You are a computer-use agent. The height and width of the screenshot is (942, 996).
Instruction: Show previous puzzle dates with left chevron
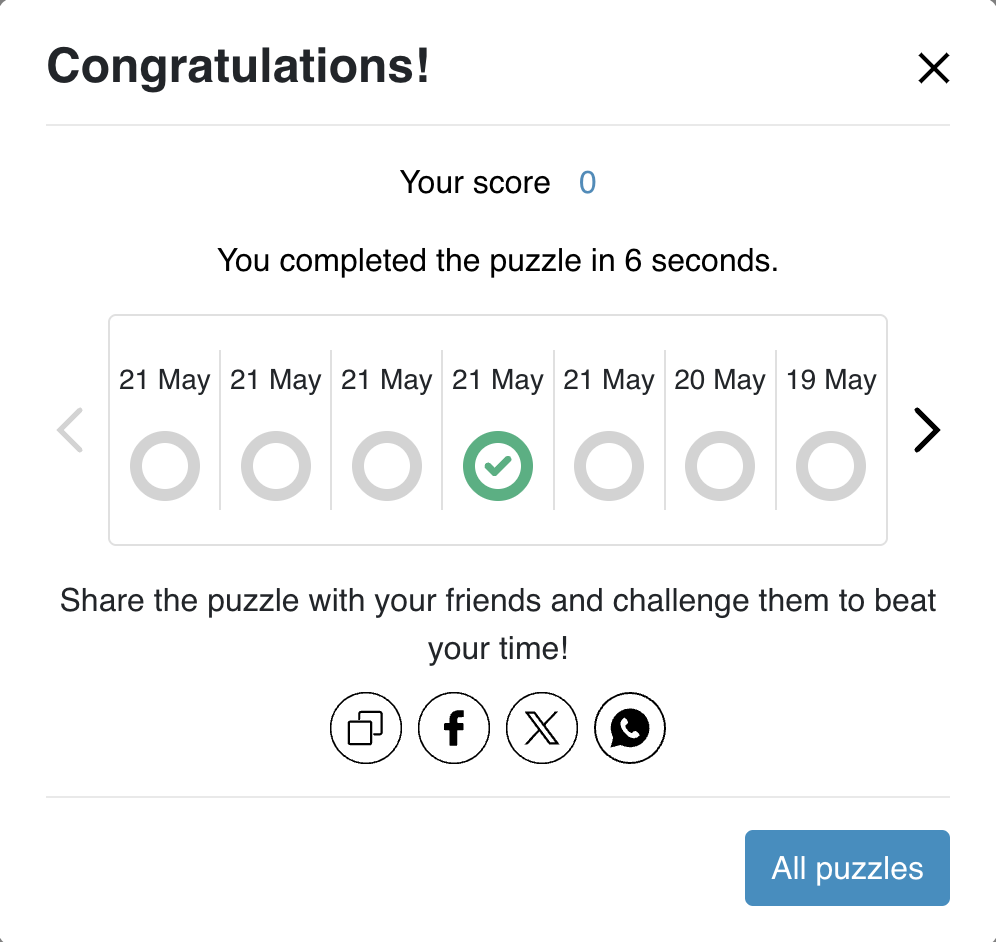coord(70,430)
